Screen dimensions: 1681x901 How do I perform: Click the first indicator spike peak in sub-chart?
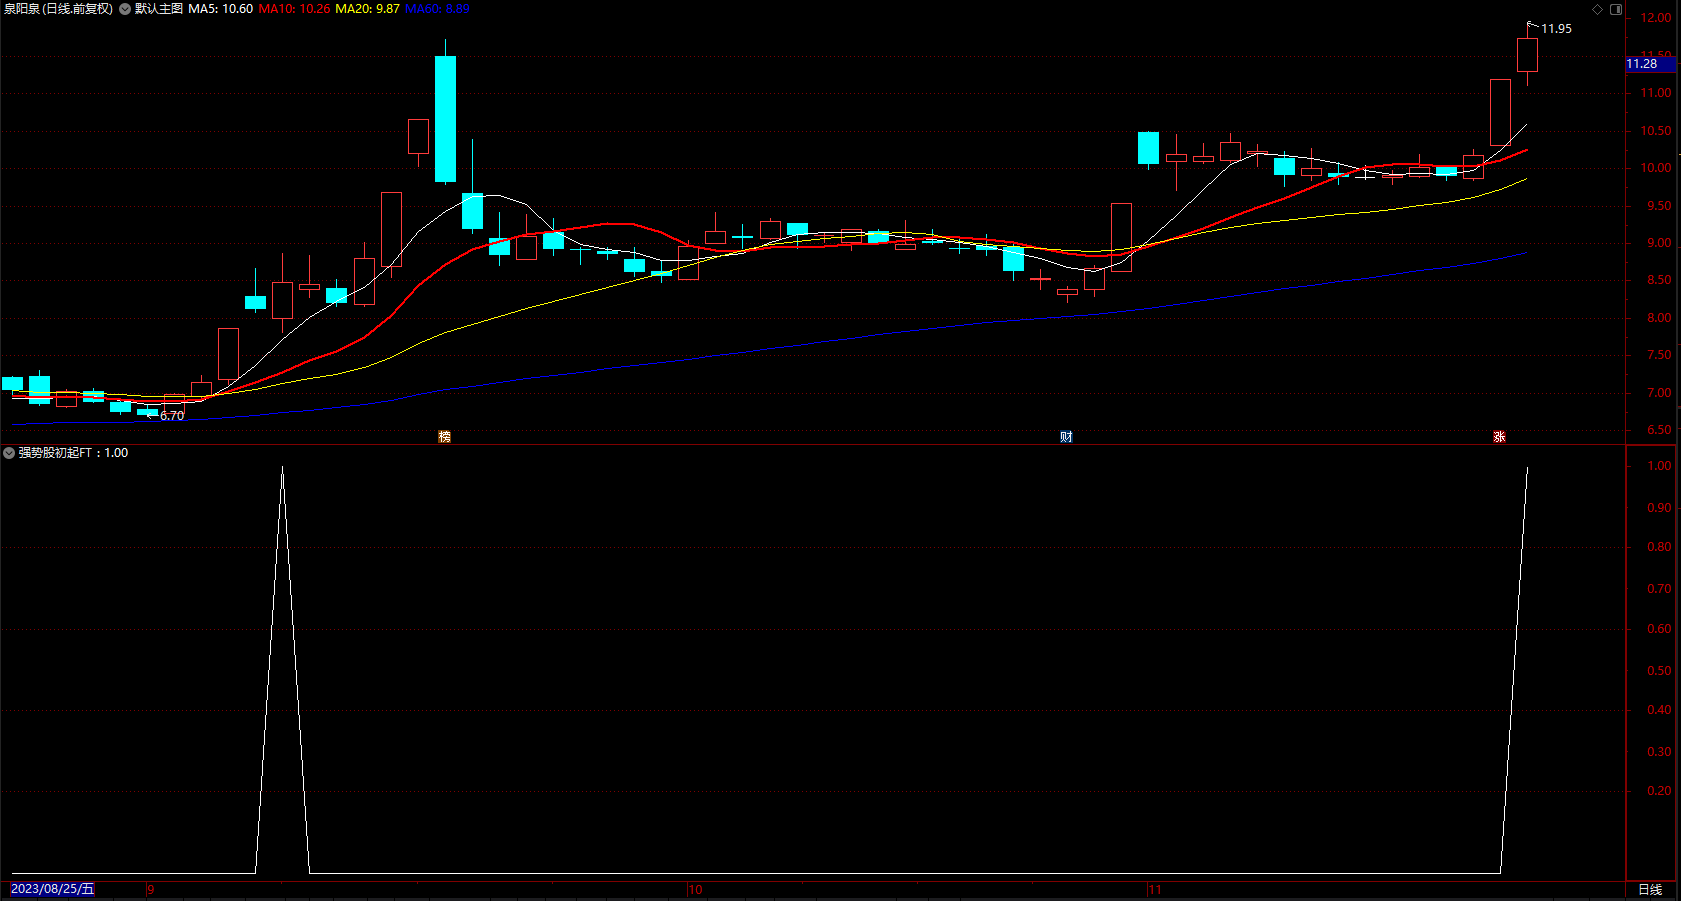pos(282,468)
